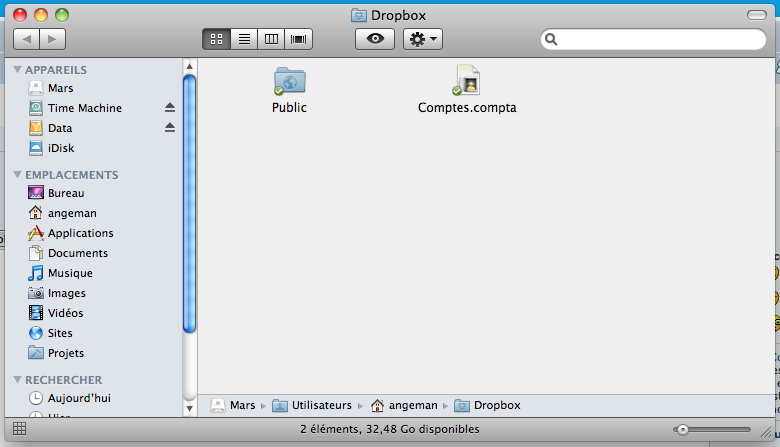This screenshot has height=447, width=780.
Task: Click the status bar item count text
Action: click(390, 429)
